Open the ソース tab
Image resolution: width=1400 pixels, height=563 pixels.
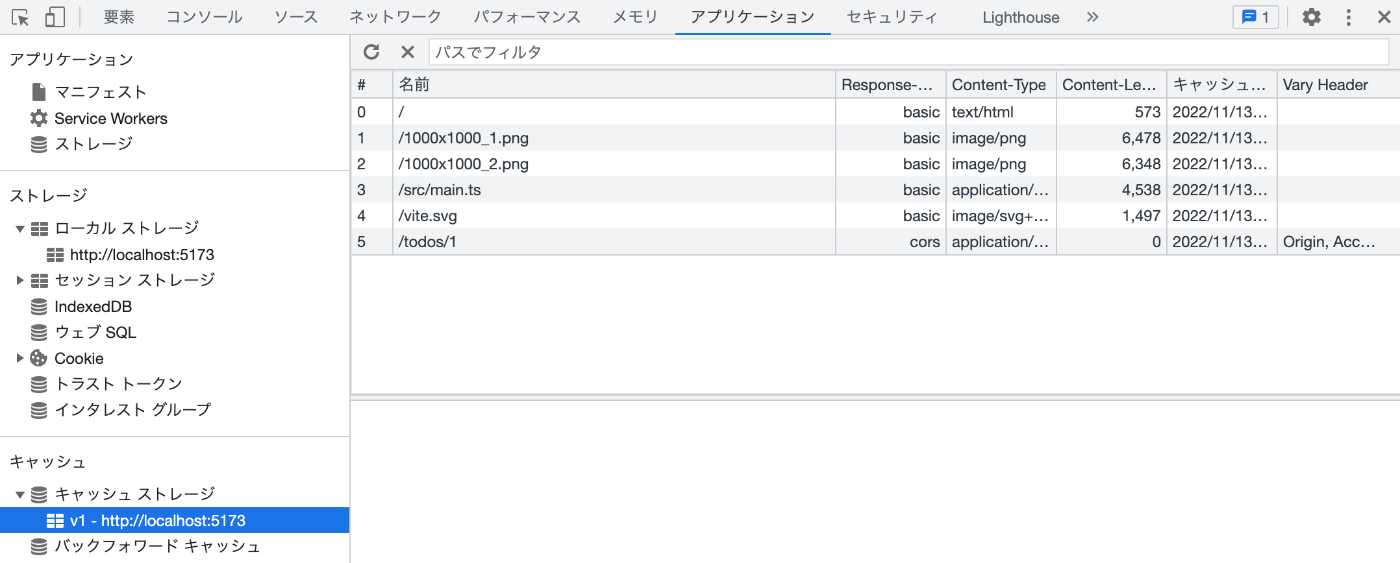pos(296,17)
